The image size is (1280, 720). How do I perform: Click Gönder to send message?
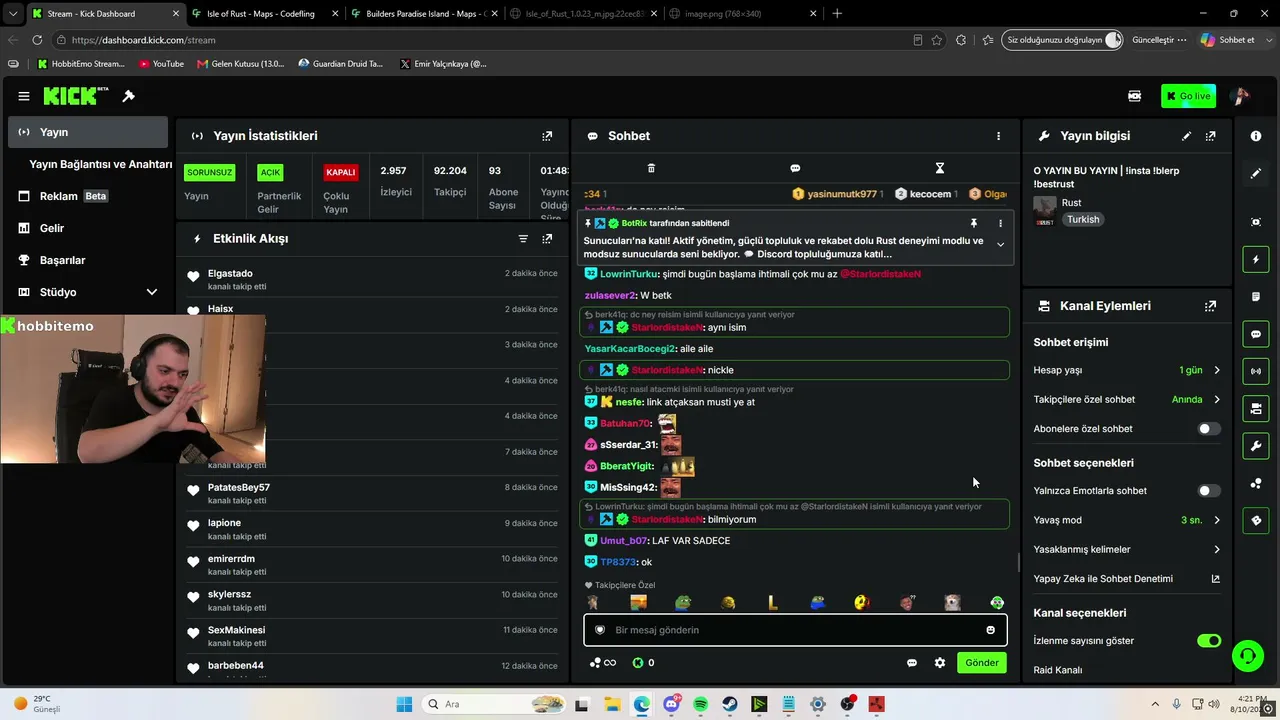coord(981,663)
